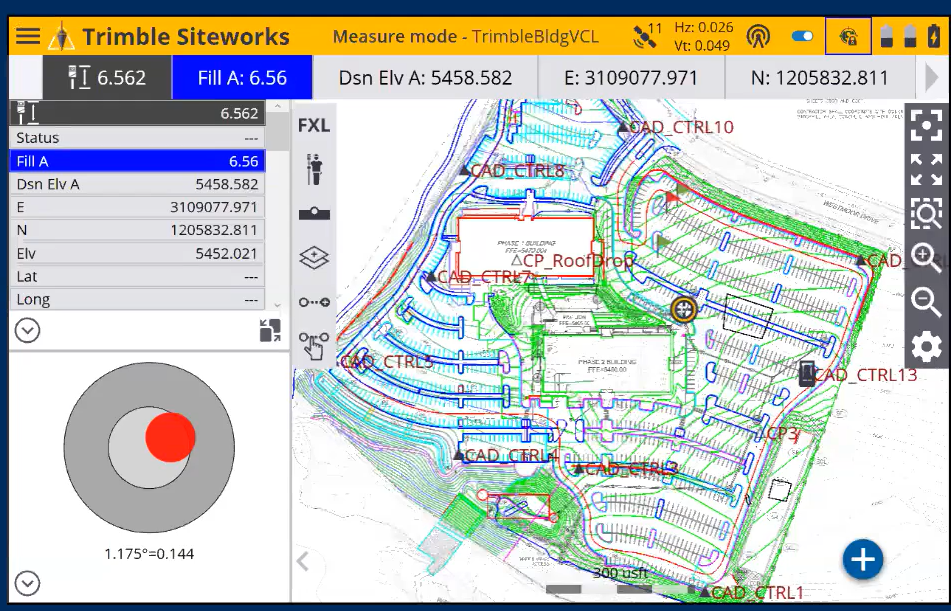951x611 pixels.
Task: Tap the current position marker on map
Action: [x=684, y=309]
